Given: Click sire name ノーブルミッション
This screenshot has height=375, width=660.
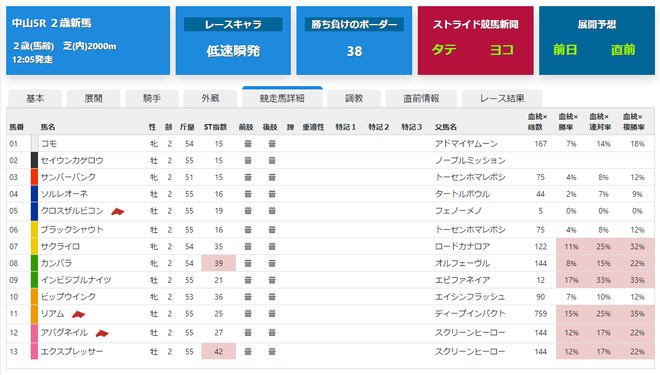Looking at the screenshot, I should (x=470, y=160).
